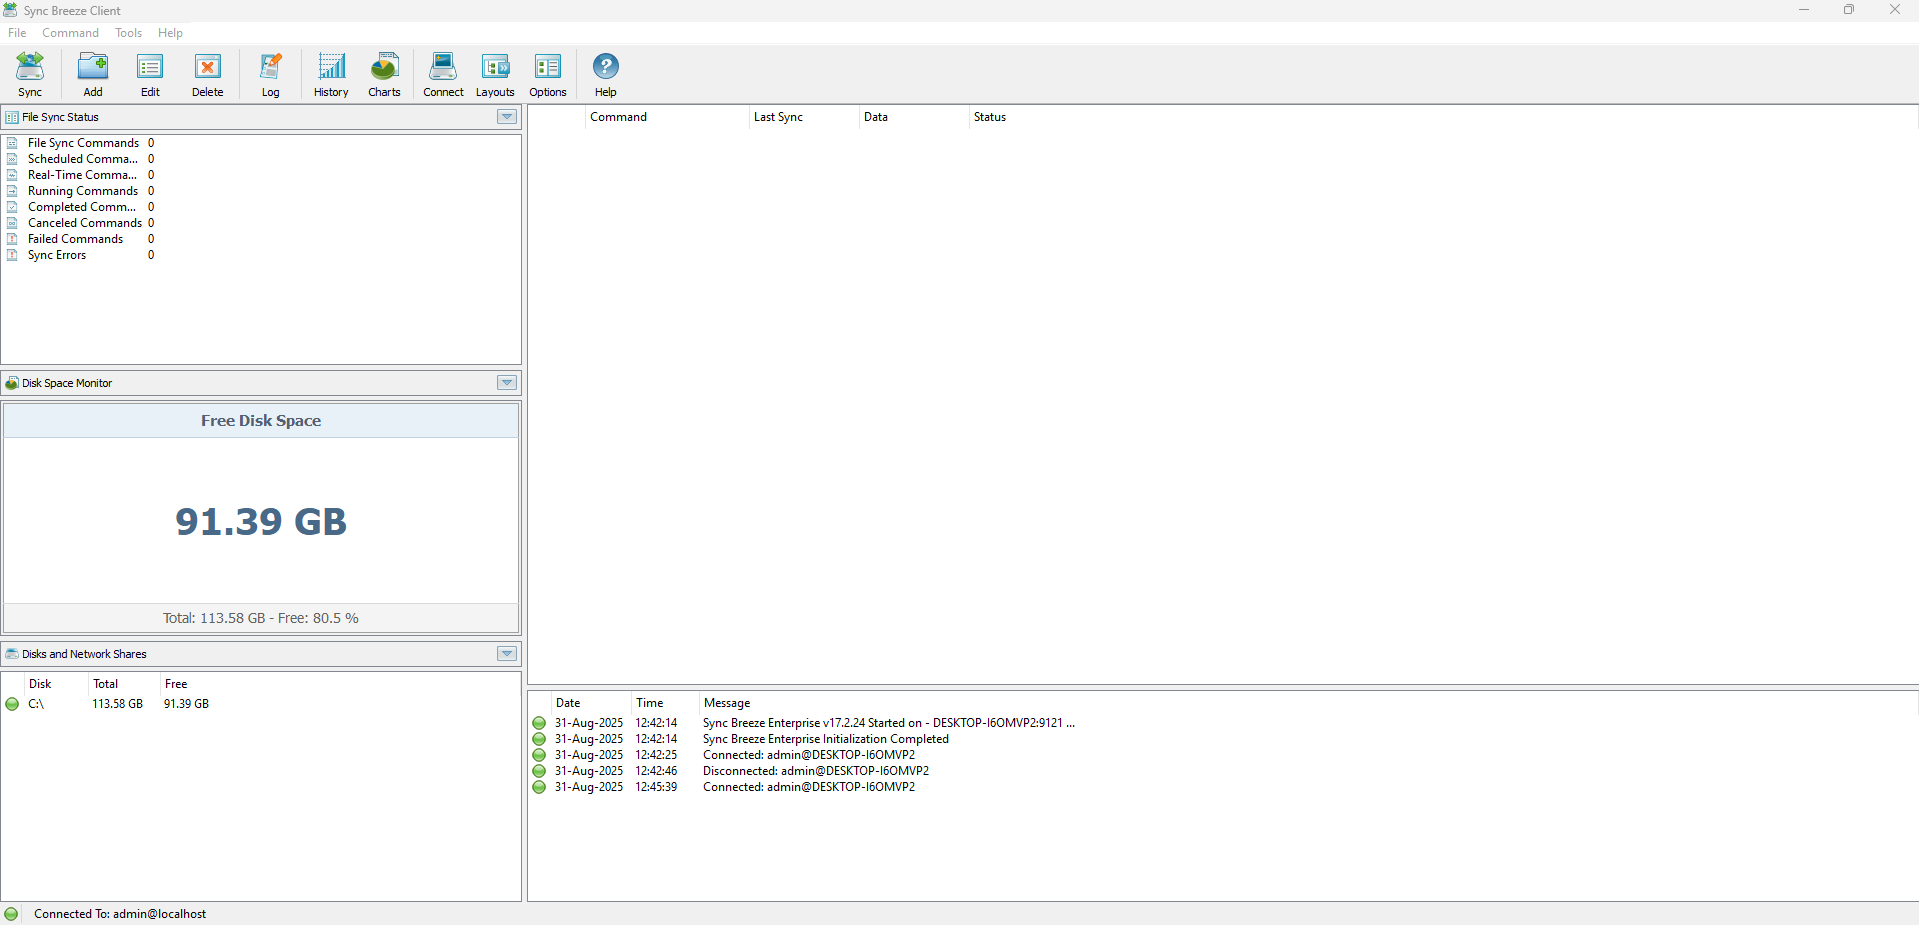Screen dimensions: 1919x925
Task: Click the icon beside Running Commands
Action: (12, 191)
